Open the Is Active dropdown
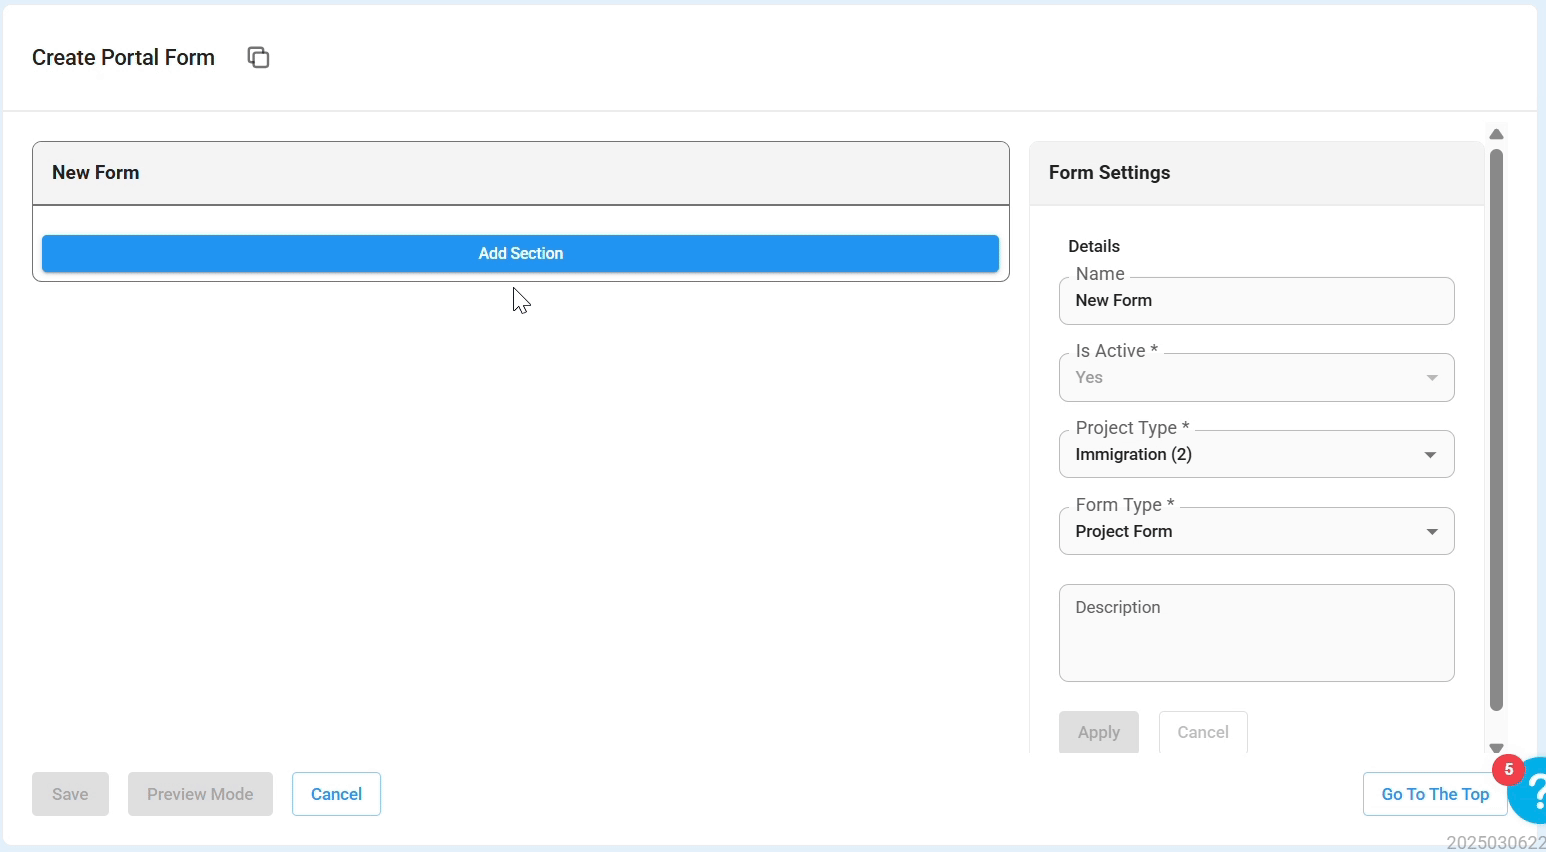Image resolution: width=1546 pixels, height=852 pixels. click(x=1256, y=378)
